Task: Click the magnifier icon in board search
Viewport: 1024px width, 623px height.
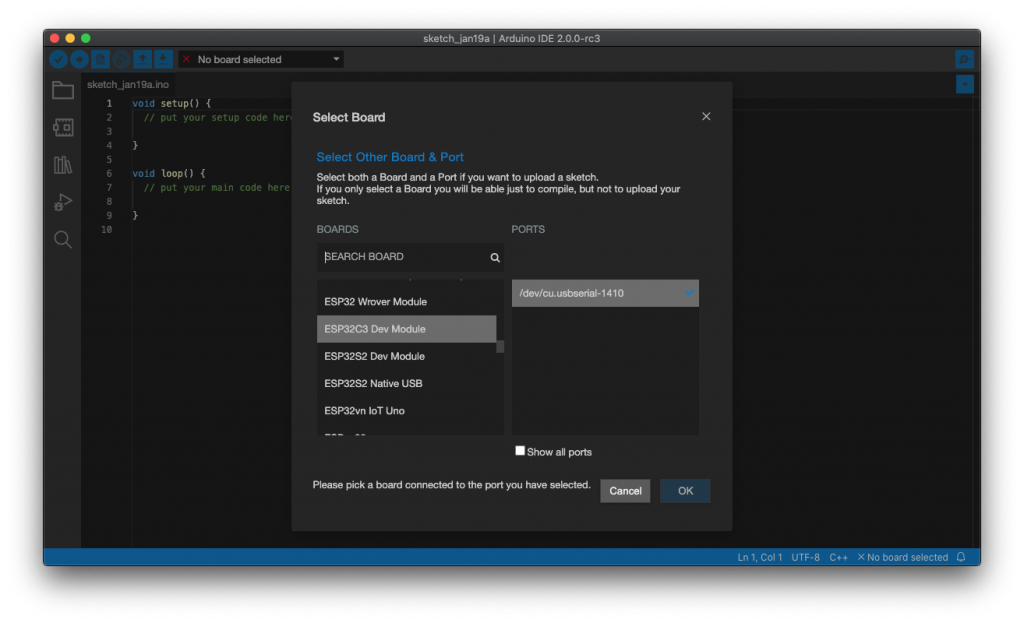Action: (495, 257)
